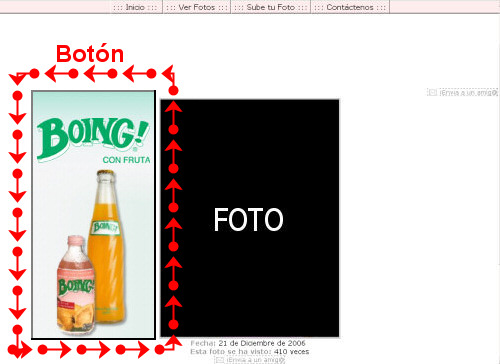
Task: Click the envelope icon beside the FOTO box
Action: coord(432,92)
